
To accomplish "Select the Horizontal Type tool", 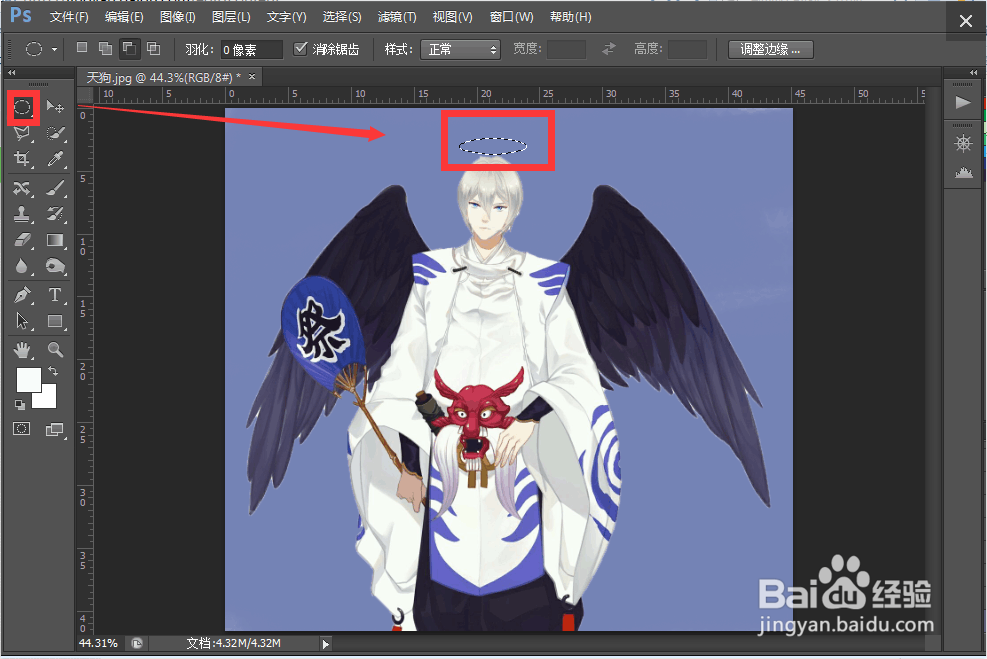I will tap(55, 295).
